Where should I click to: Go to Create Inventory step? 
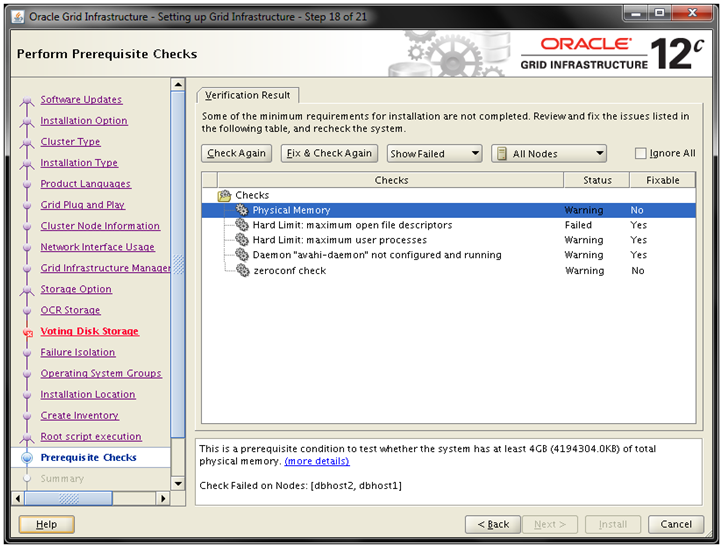pyautogui.click(x=80, y=416)
